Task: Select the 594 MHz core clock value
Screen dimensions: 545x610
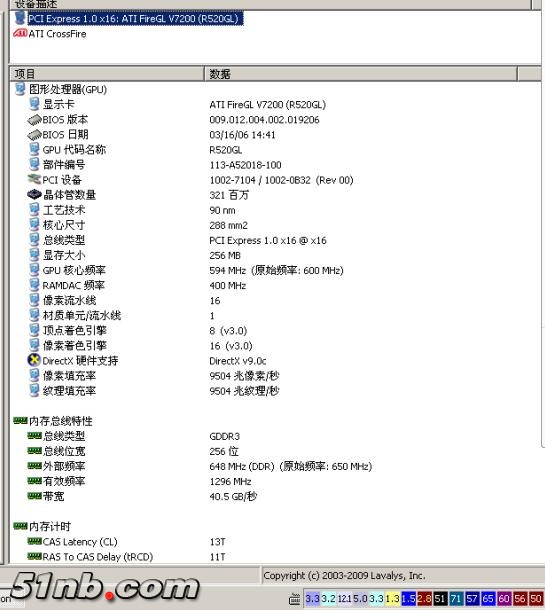Action: coord(276,270)
